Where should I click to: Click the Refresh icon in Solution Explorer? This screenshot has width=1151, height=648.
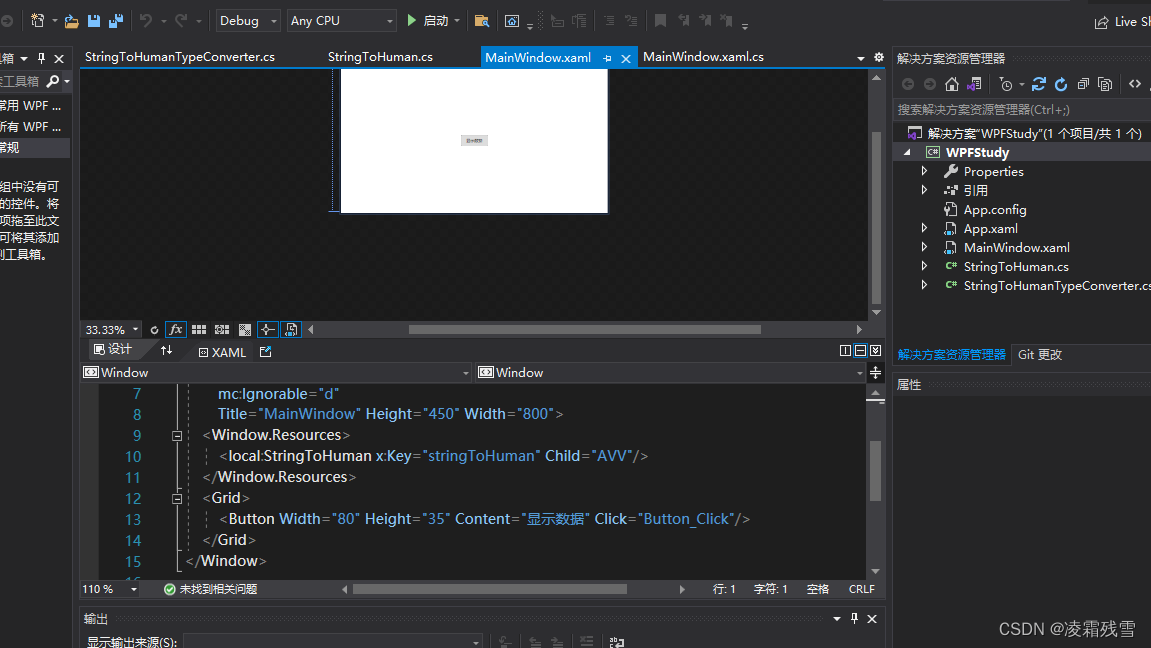pyautogui.click(x=1060, y=84)
